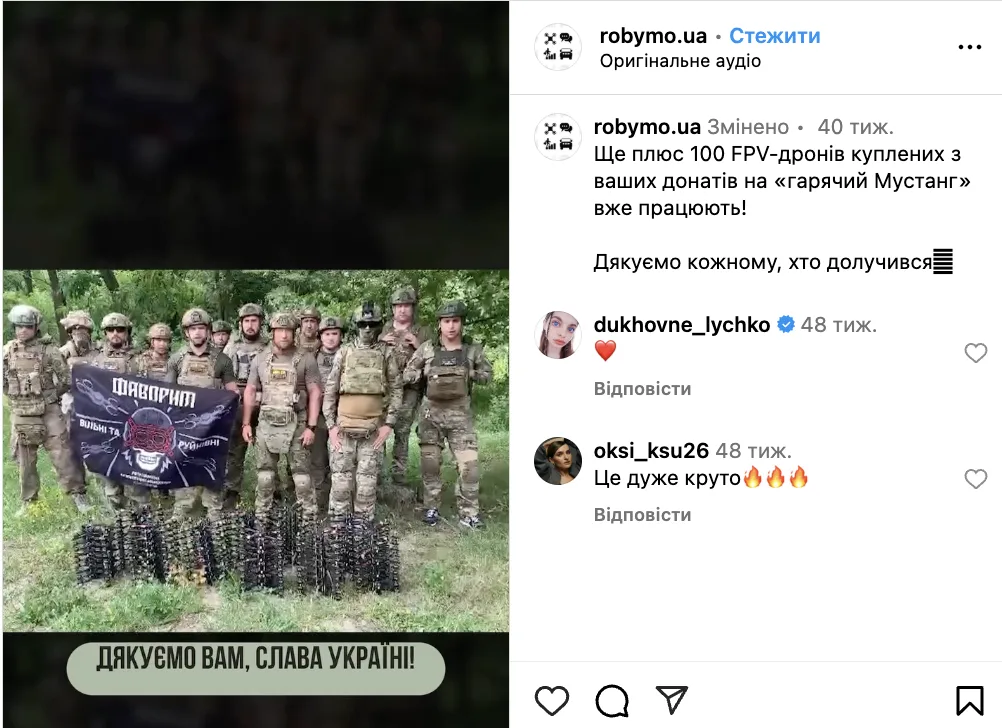Open Оригінальне аудіо audio link
1002x728 pixels.
(x=680, y=61)
